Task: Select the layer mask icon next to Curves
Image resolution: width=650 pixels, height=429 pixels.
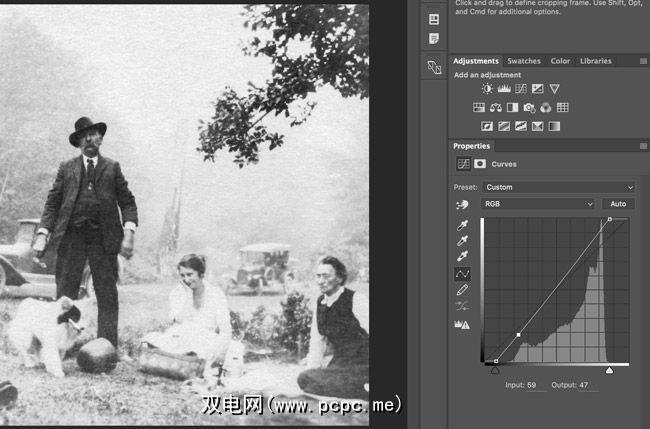Action: pos(480,164)
